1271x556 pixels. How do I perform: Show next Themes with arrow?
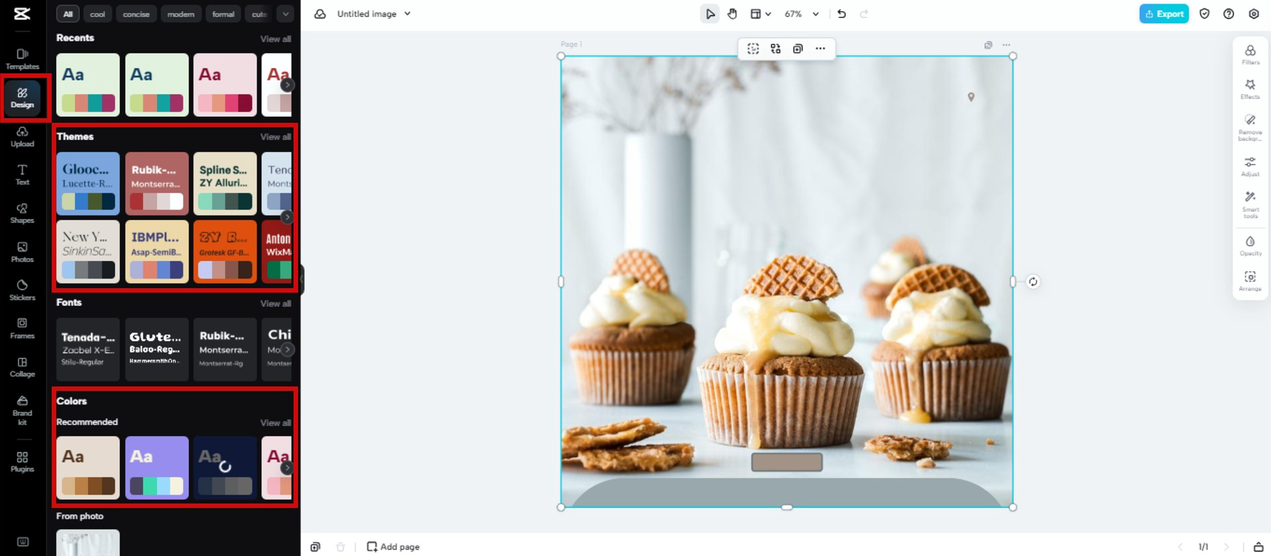tap(287, 217)
